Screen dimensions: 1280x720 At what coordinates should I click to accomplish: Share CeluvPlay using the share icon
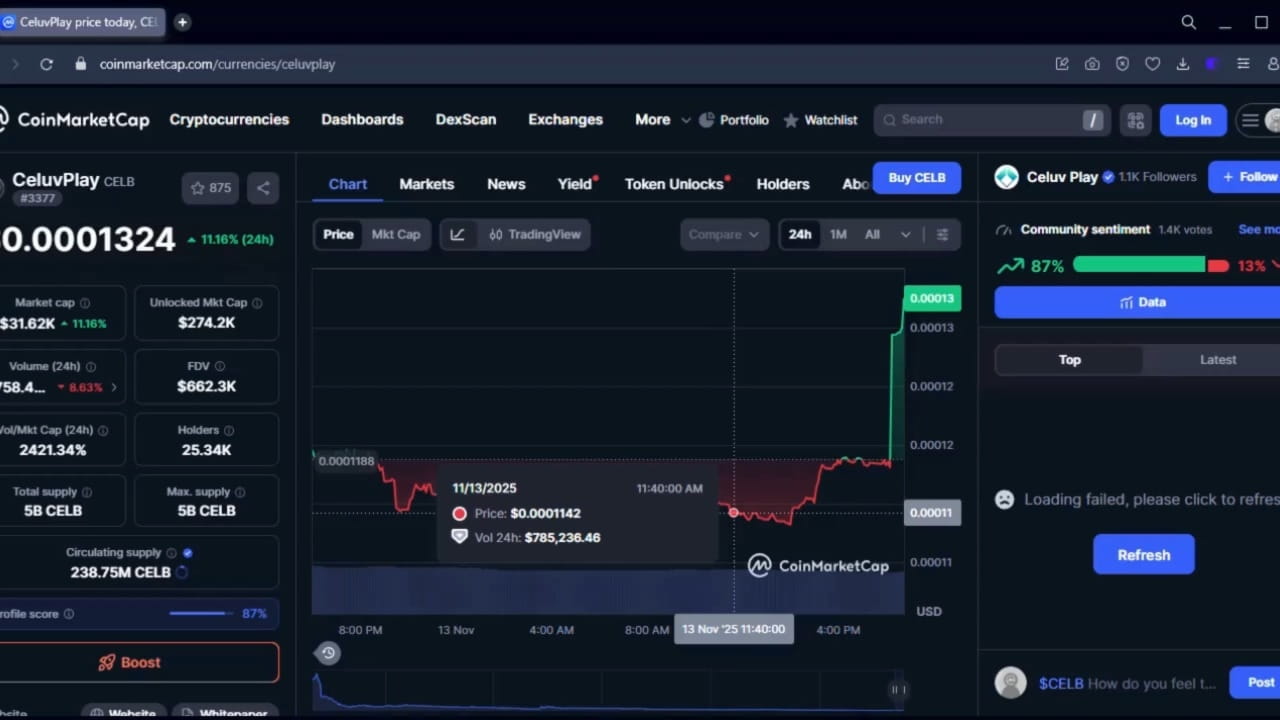[263, 187]
